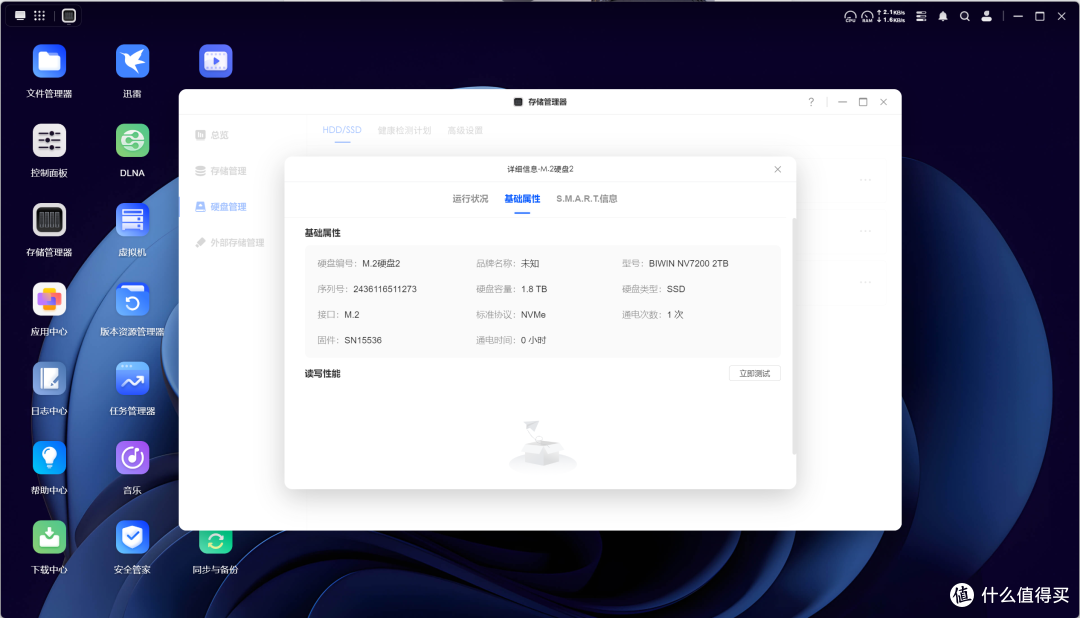Click the help question mark in 存储管理器
This screenshot has height=618, width=1080.
[x=811, y=102]
